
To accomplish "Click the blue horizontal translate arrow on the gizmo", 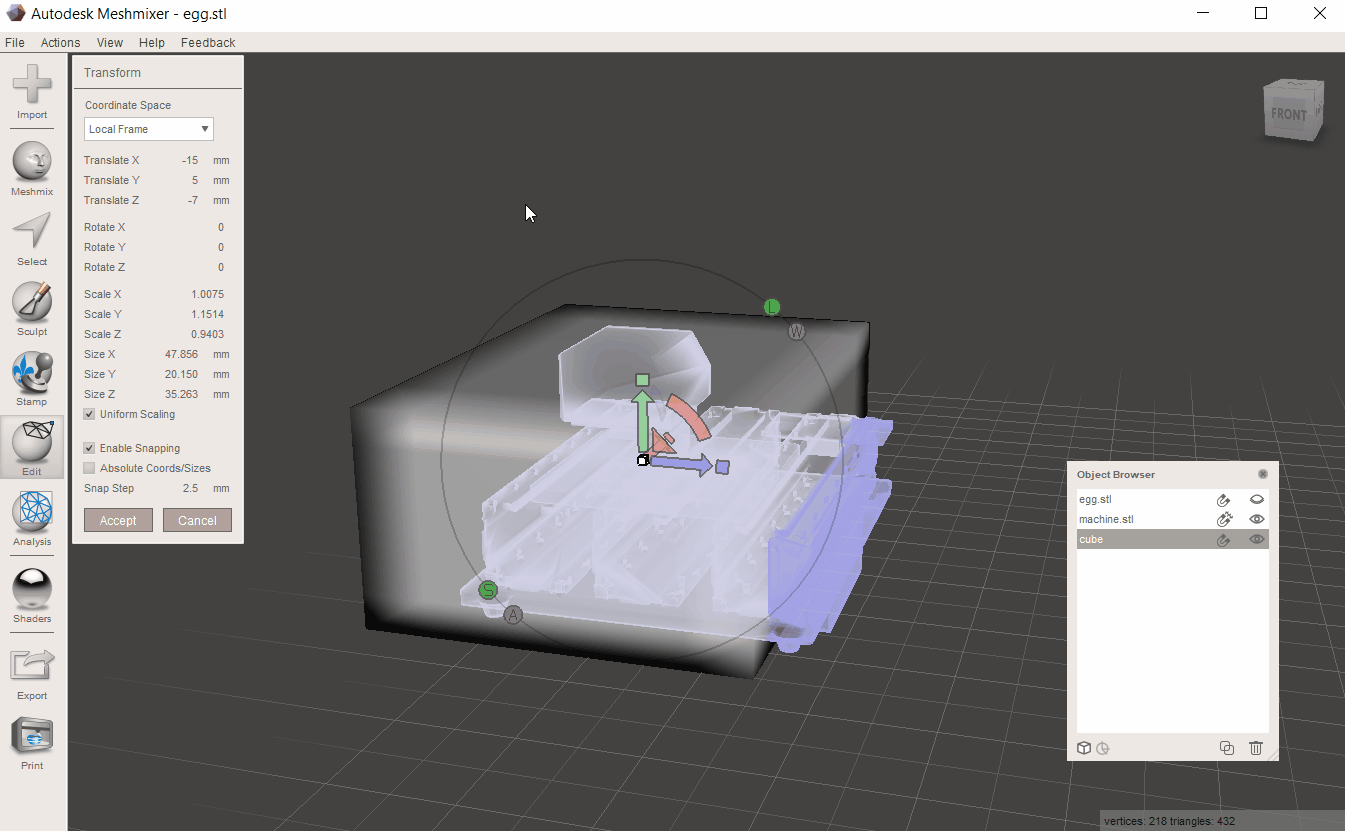I will point(681,464).
